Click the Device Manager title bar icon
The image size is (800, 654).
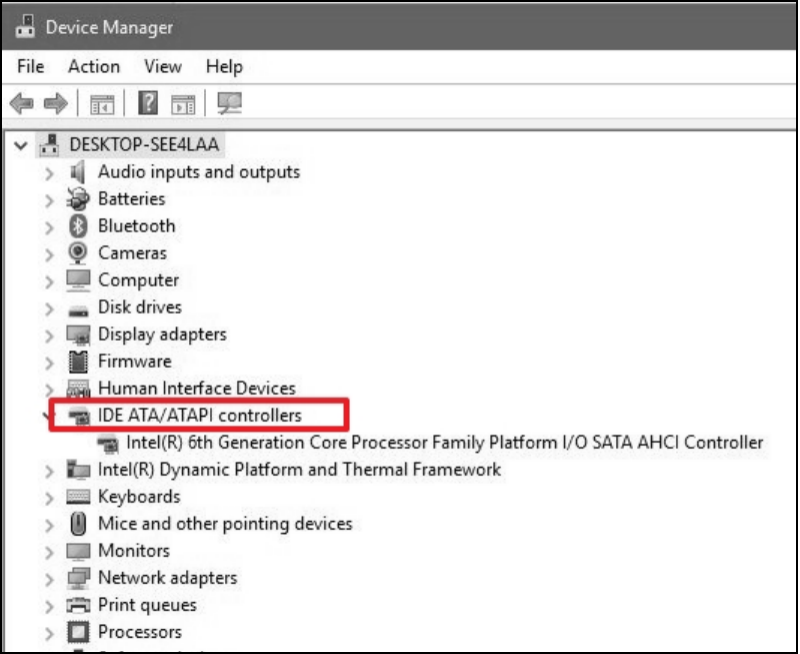pos(25,26)
